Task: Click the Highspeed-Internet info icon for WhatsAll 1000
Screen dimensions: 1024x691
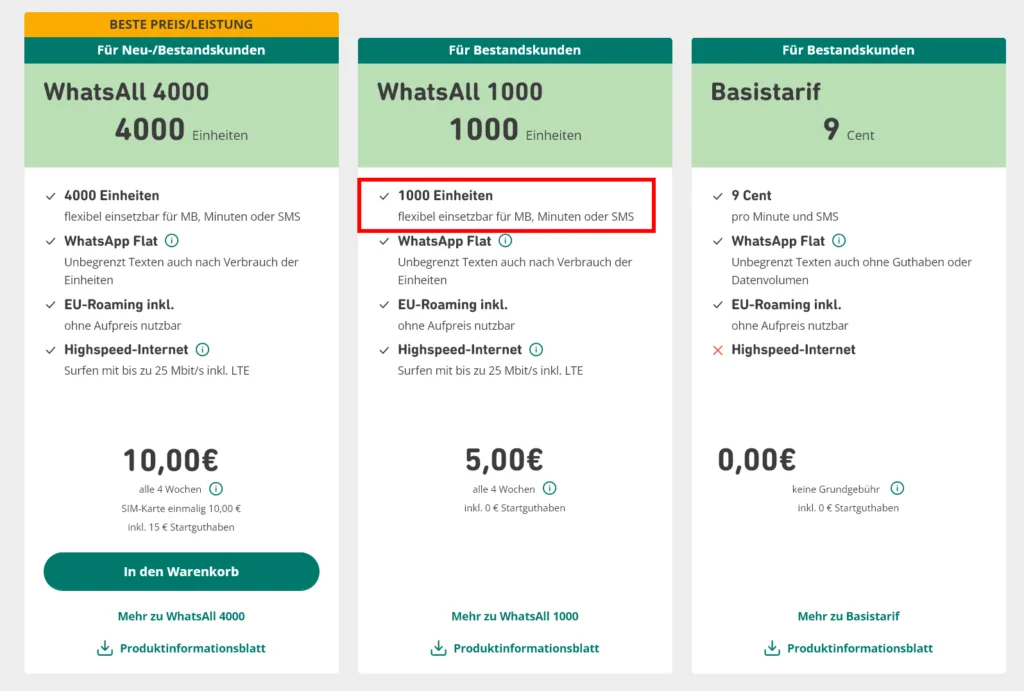Action: coord(537,350)
